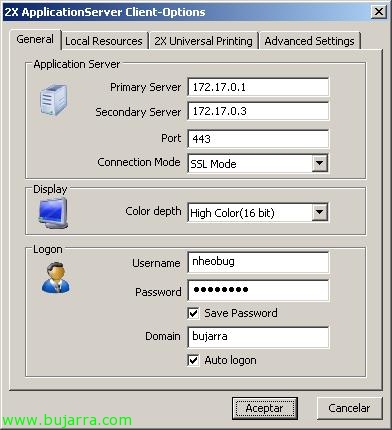Disable the Auto logon checkbox
The image size is (392, 430).
click(194, 360)
